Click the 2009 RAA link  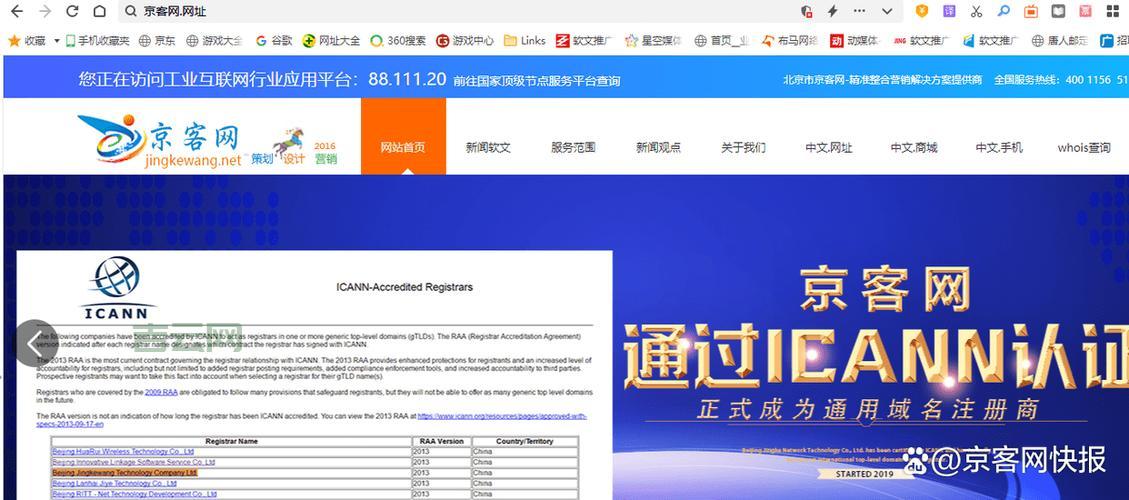[161, 393]
